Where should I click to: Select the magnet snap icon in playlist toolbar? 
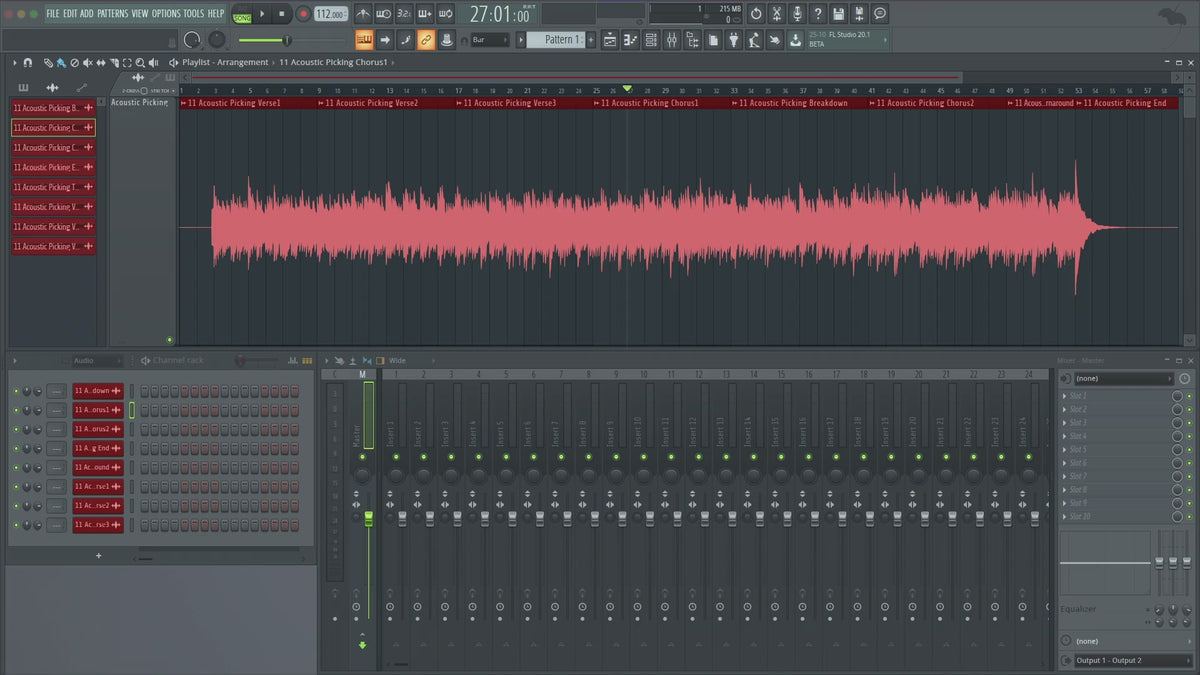28,62
